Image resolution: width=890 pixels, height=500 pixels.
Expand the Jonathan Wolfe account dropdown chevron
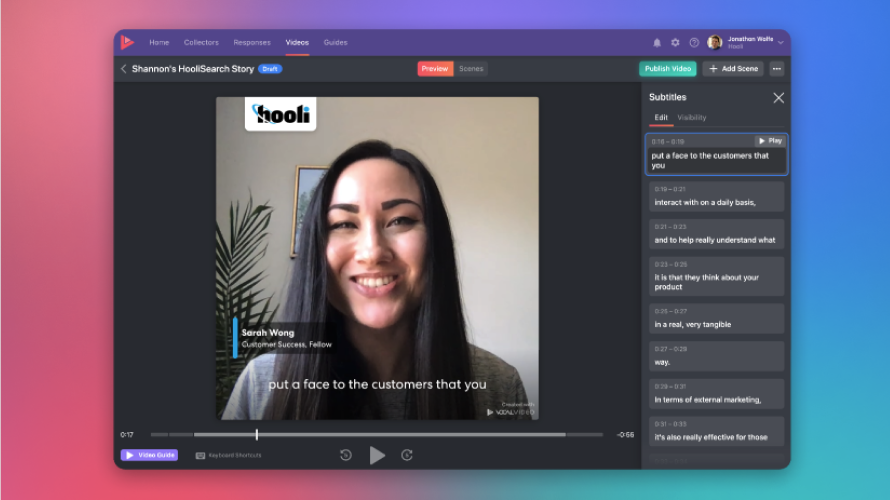(x=781, y=43)
